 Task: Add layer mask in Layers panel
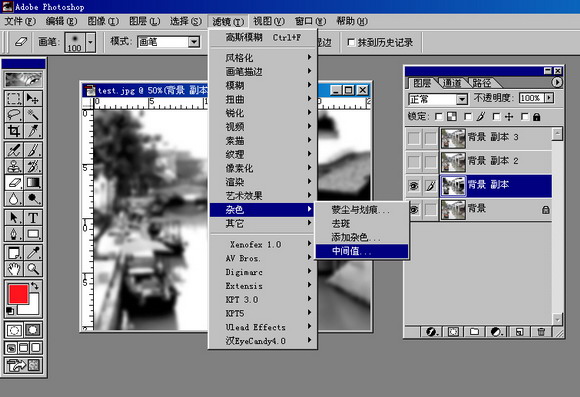pyautogui.click(x=453, y=332)
